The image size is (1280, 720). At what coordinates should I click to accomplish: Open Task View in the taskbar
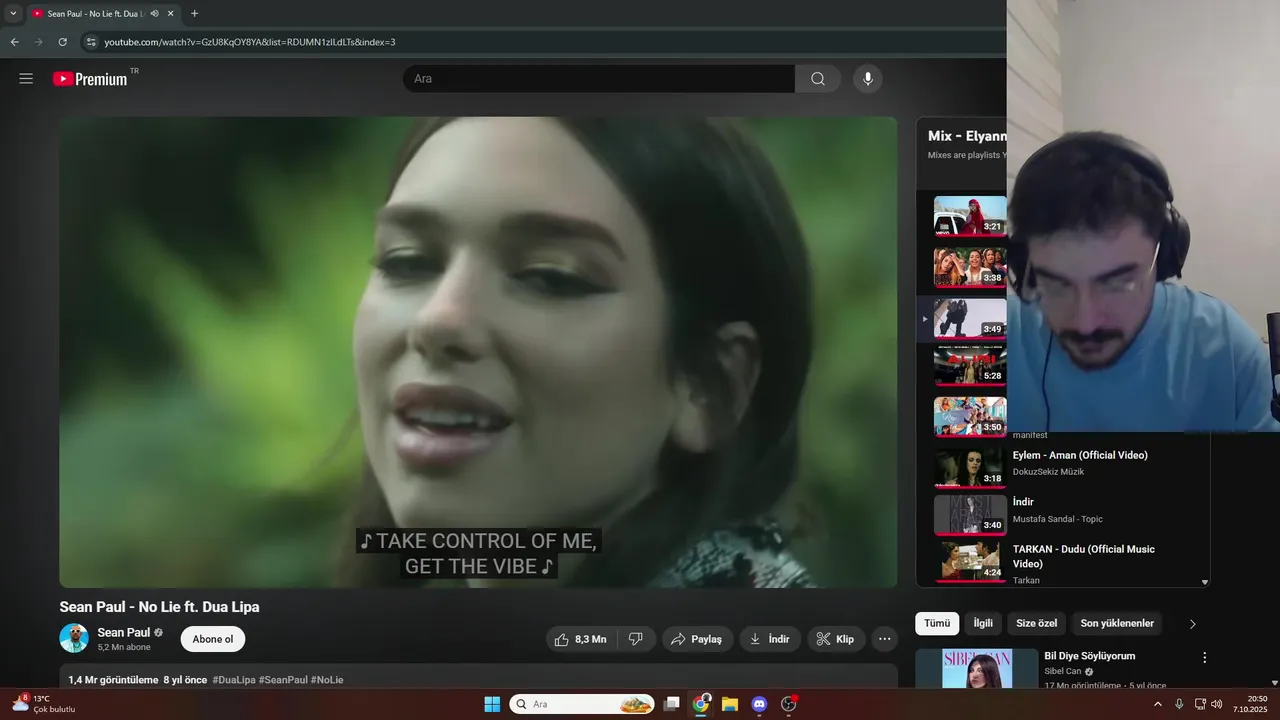672,704
